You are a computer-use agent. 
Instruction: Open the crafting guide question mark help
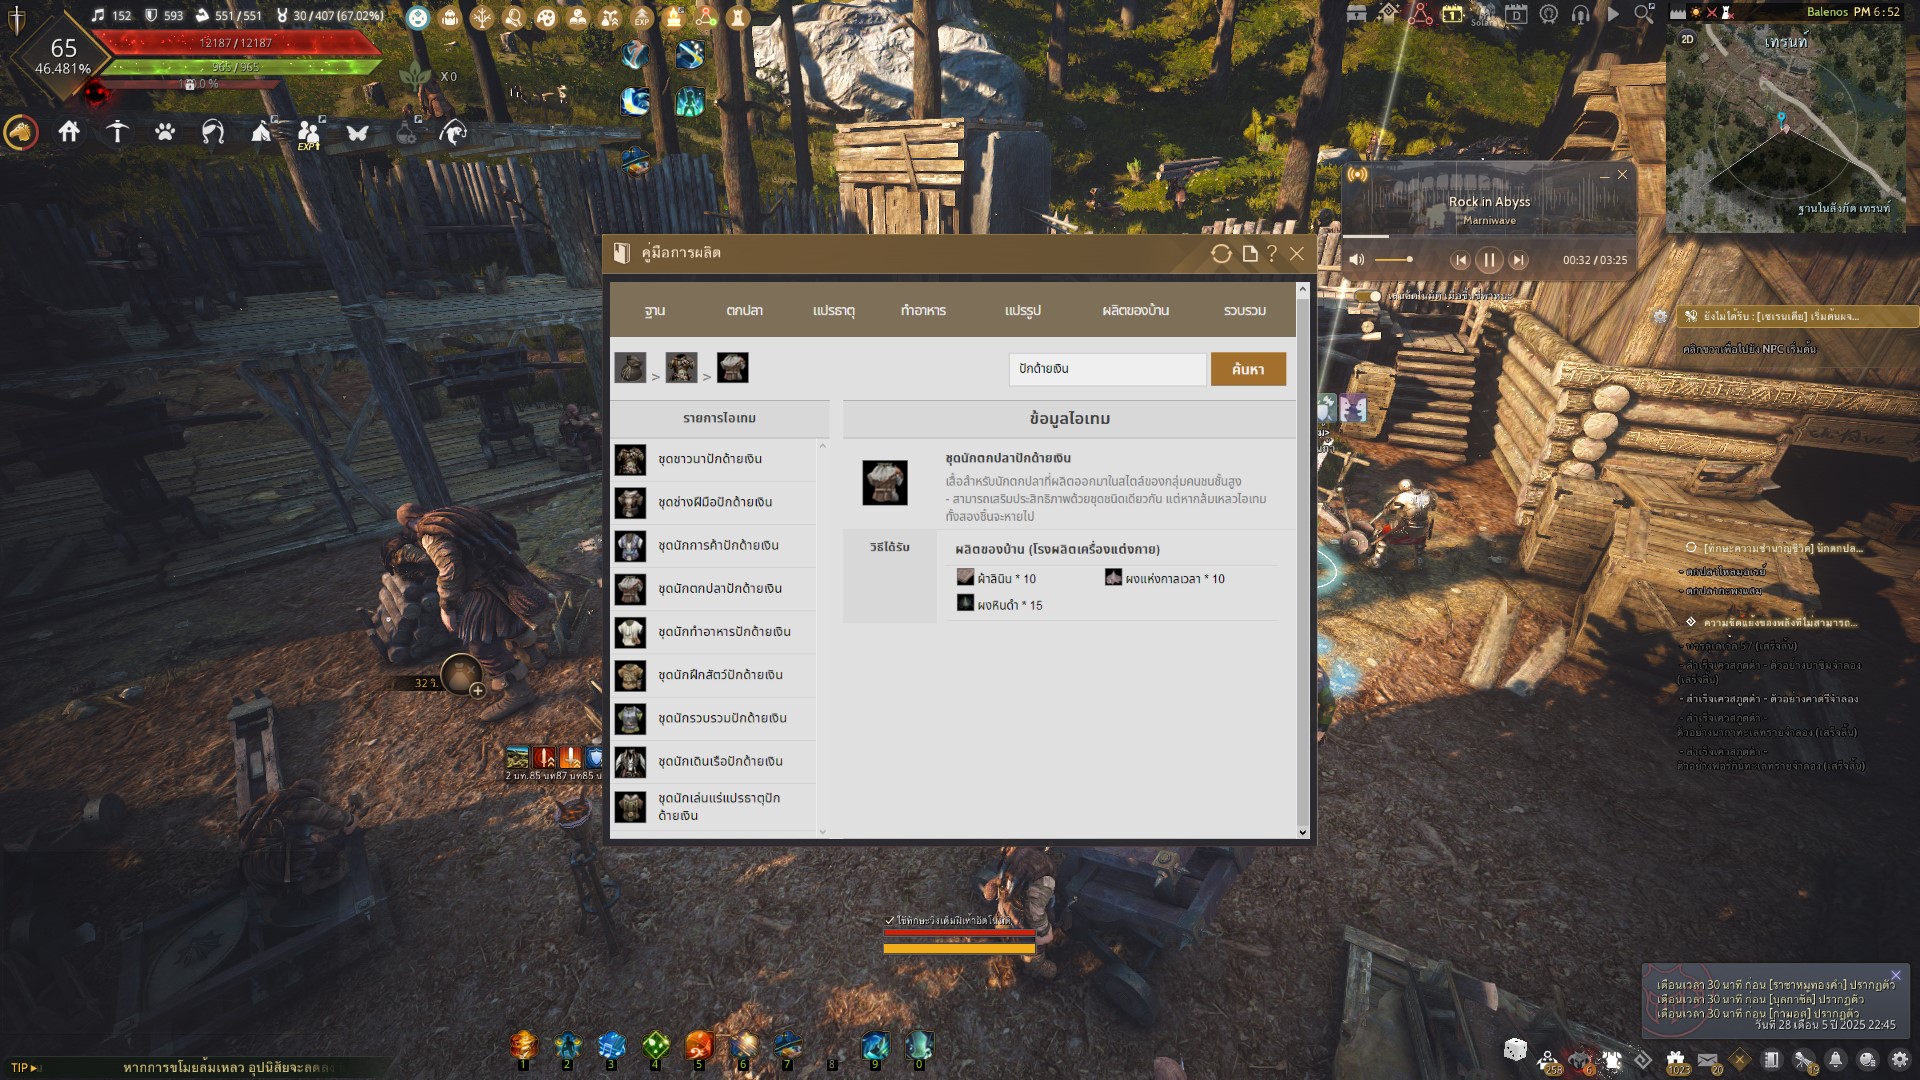click(x=1272, y=254)
